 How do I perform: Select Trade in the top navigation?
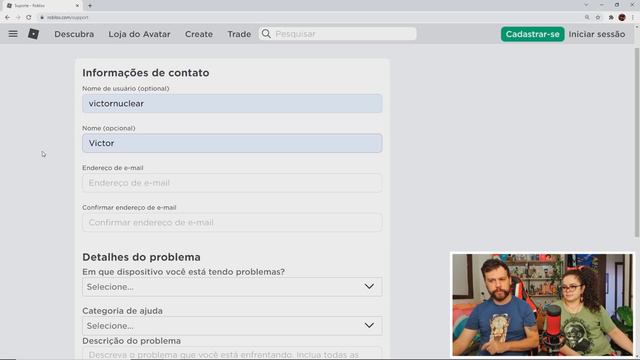coord(239,34)
